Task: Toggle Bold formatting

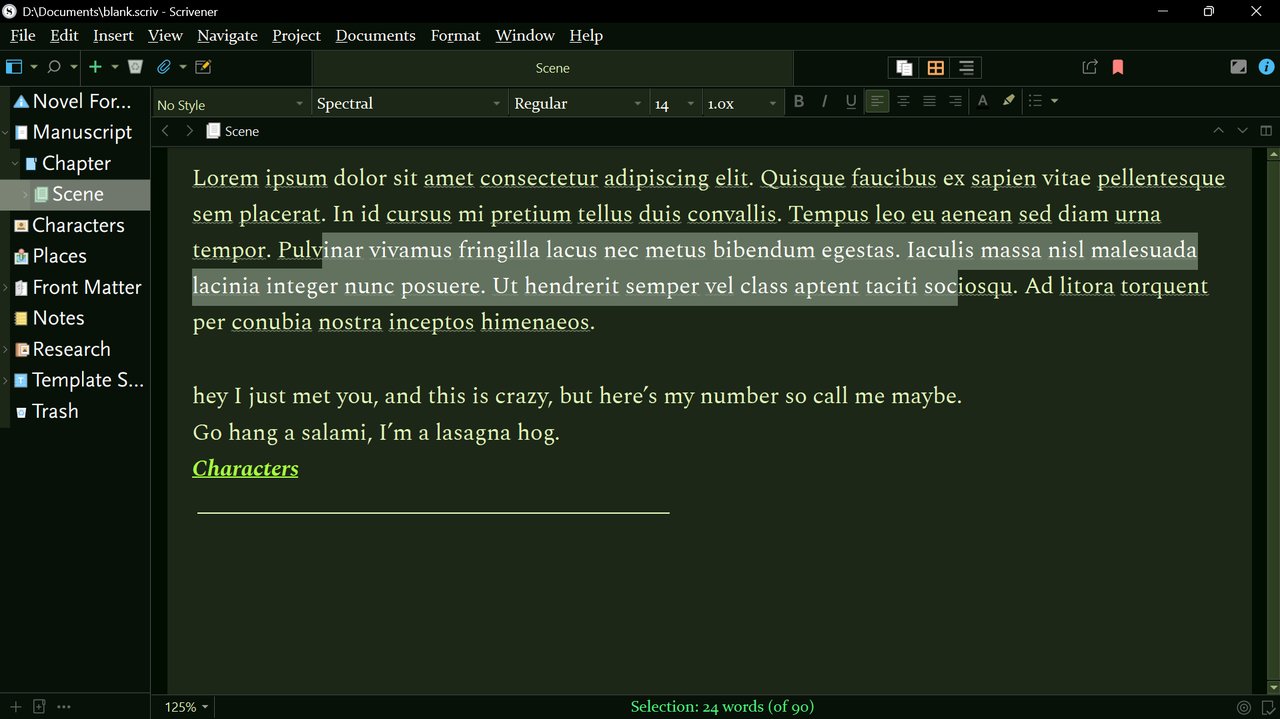Action: (799, 101)
